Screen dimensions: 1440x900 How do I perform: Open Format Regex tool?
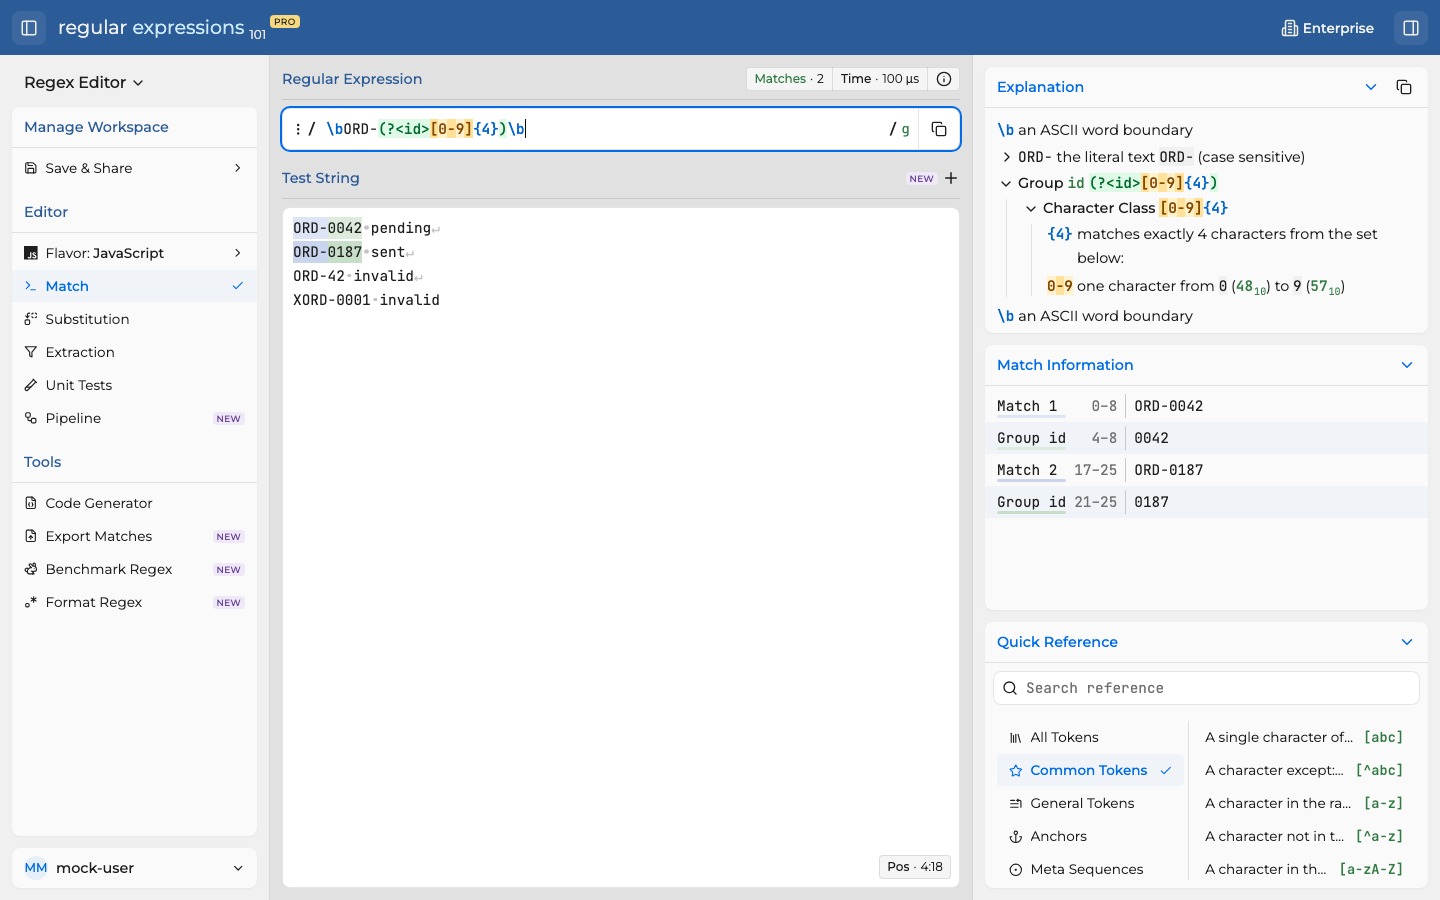point(134,602)
